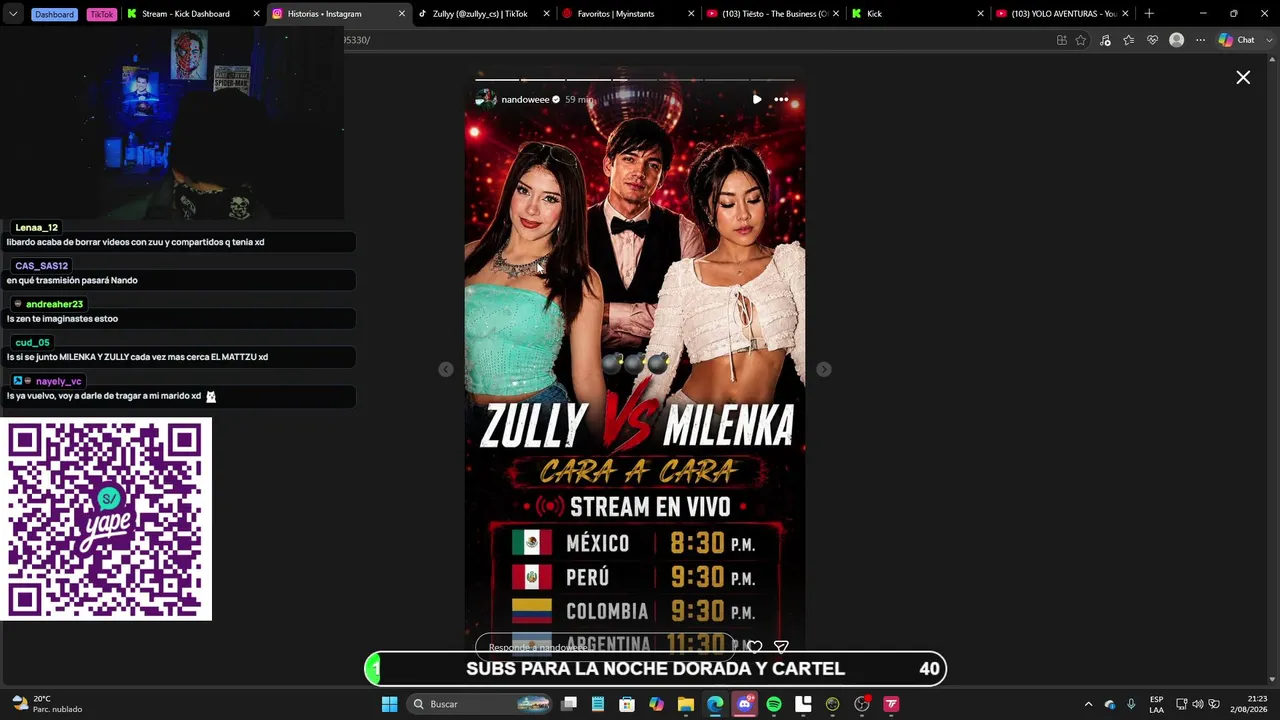Open the Notepad taskbar app
Viewport: 1280px width, 720px height.
tap(598, 704)
